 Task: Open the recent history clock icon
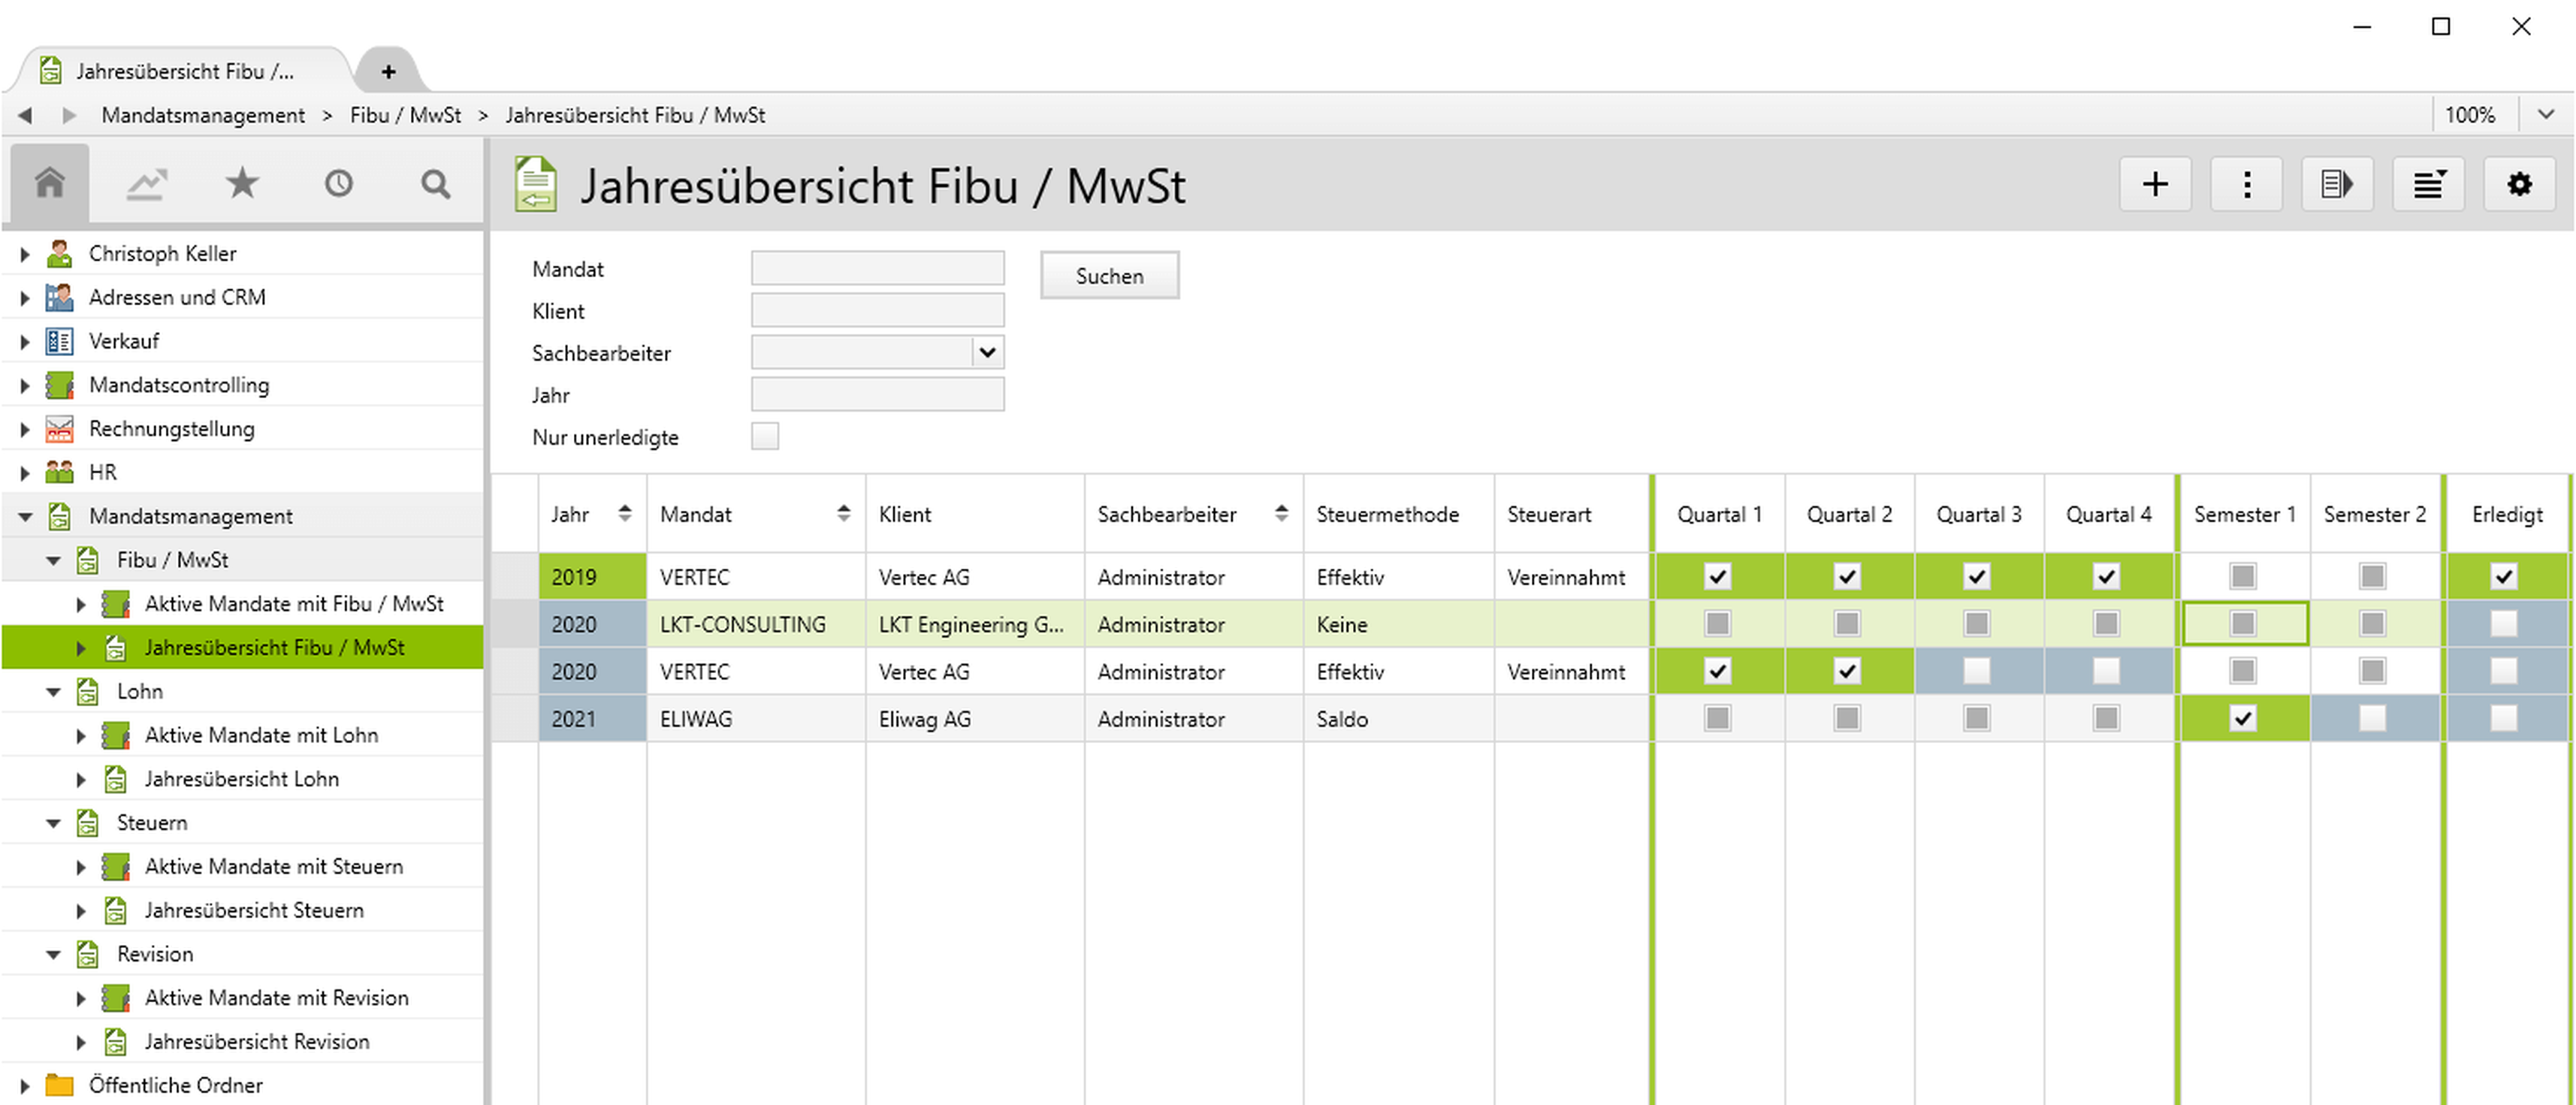[x=338, y=183]
